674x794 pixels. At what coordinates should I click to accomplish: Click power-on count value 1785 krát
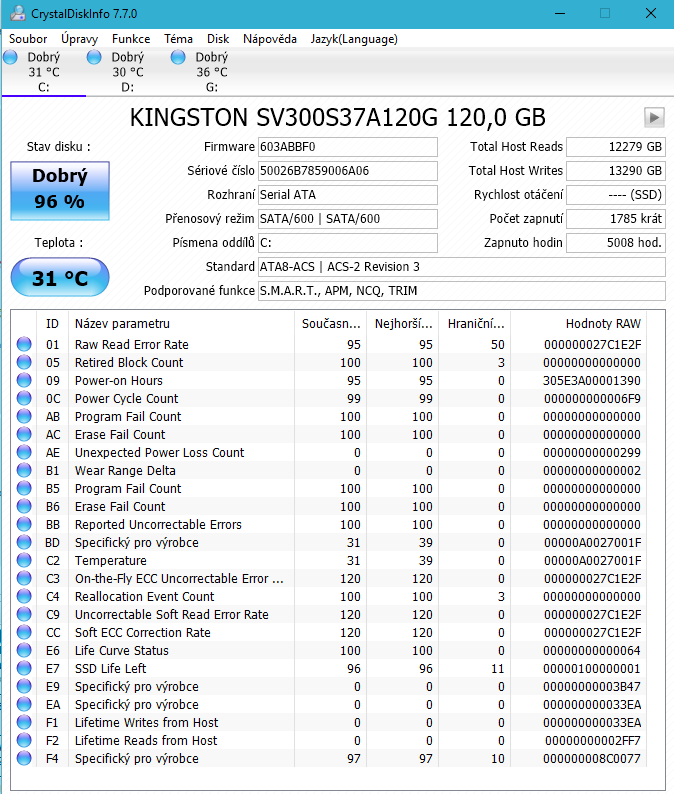click(616, 219)
